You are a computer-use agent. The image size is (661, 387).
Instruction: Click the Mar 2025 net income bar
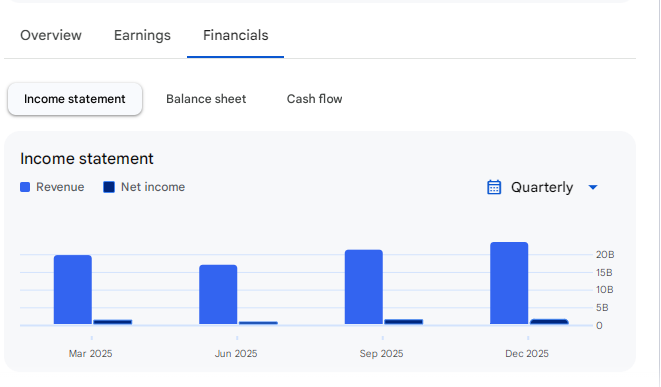coord(113,322)
